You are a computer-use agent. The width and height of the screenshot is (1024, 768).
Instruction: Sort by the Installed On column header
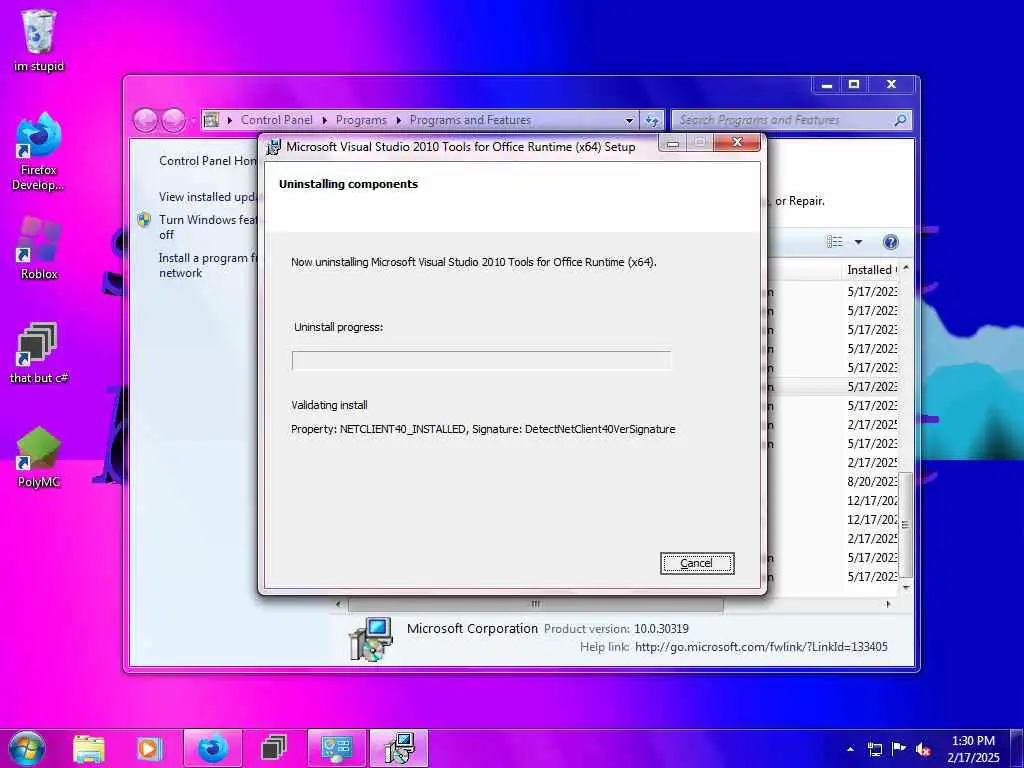pos(870,270)
